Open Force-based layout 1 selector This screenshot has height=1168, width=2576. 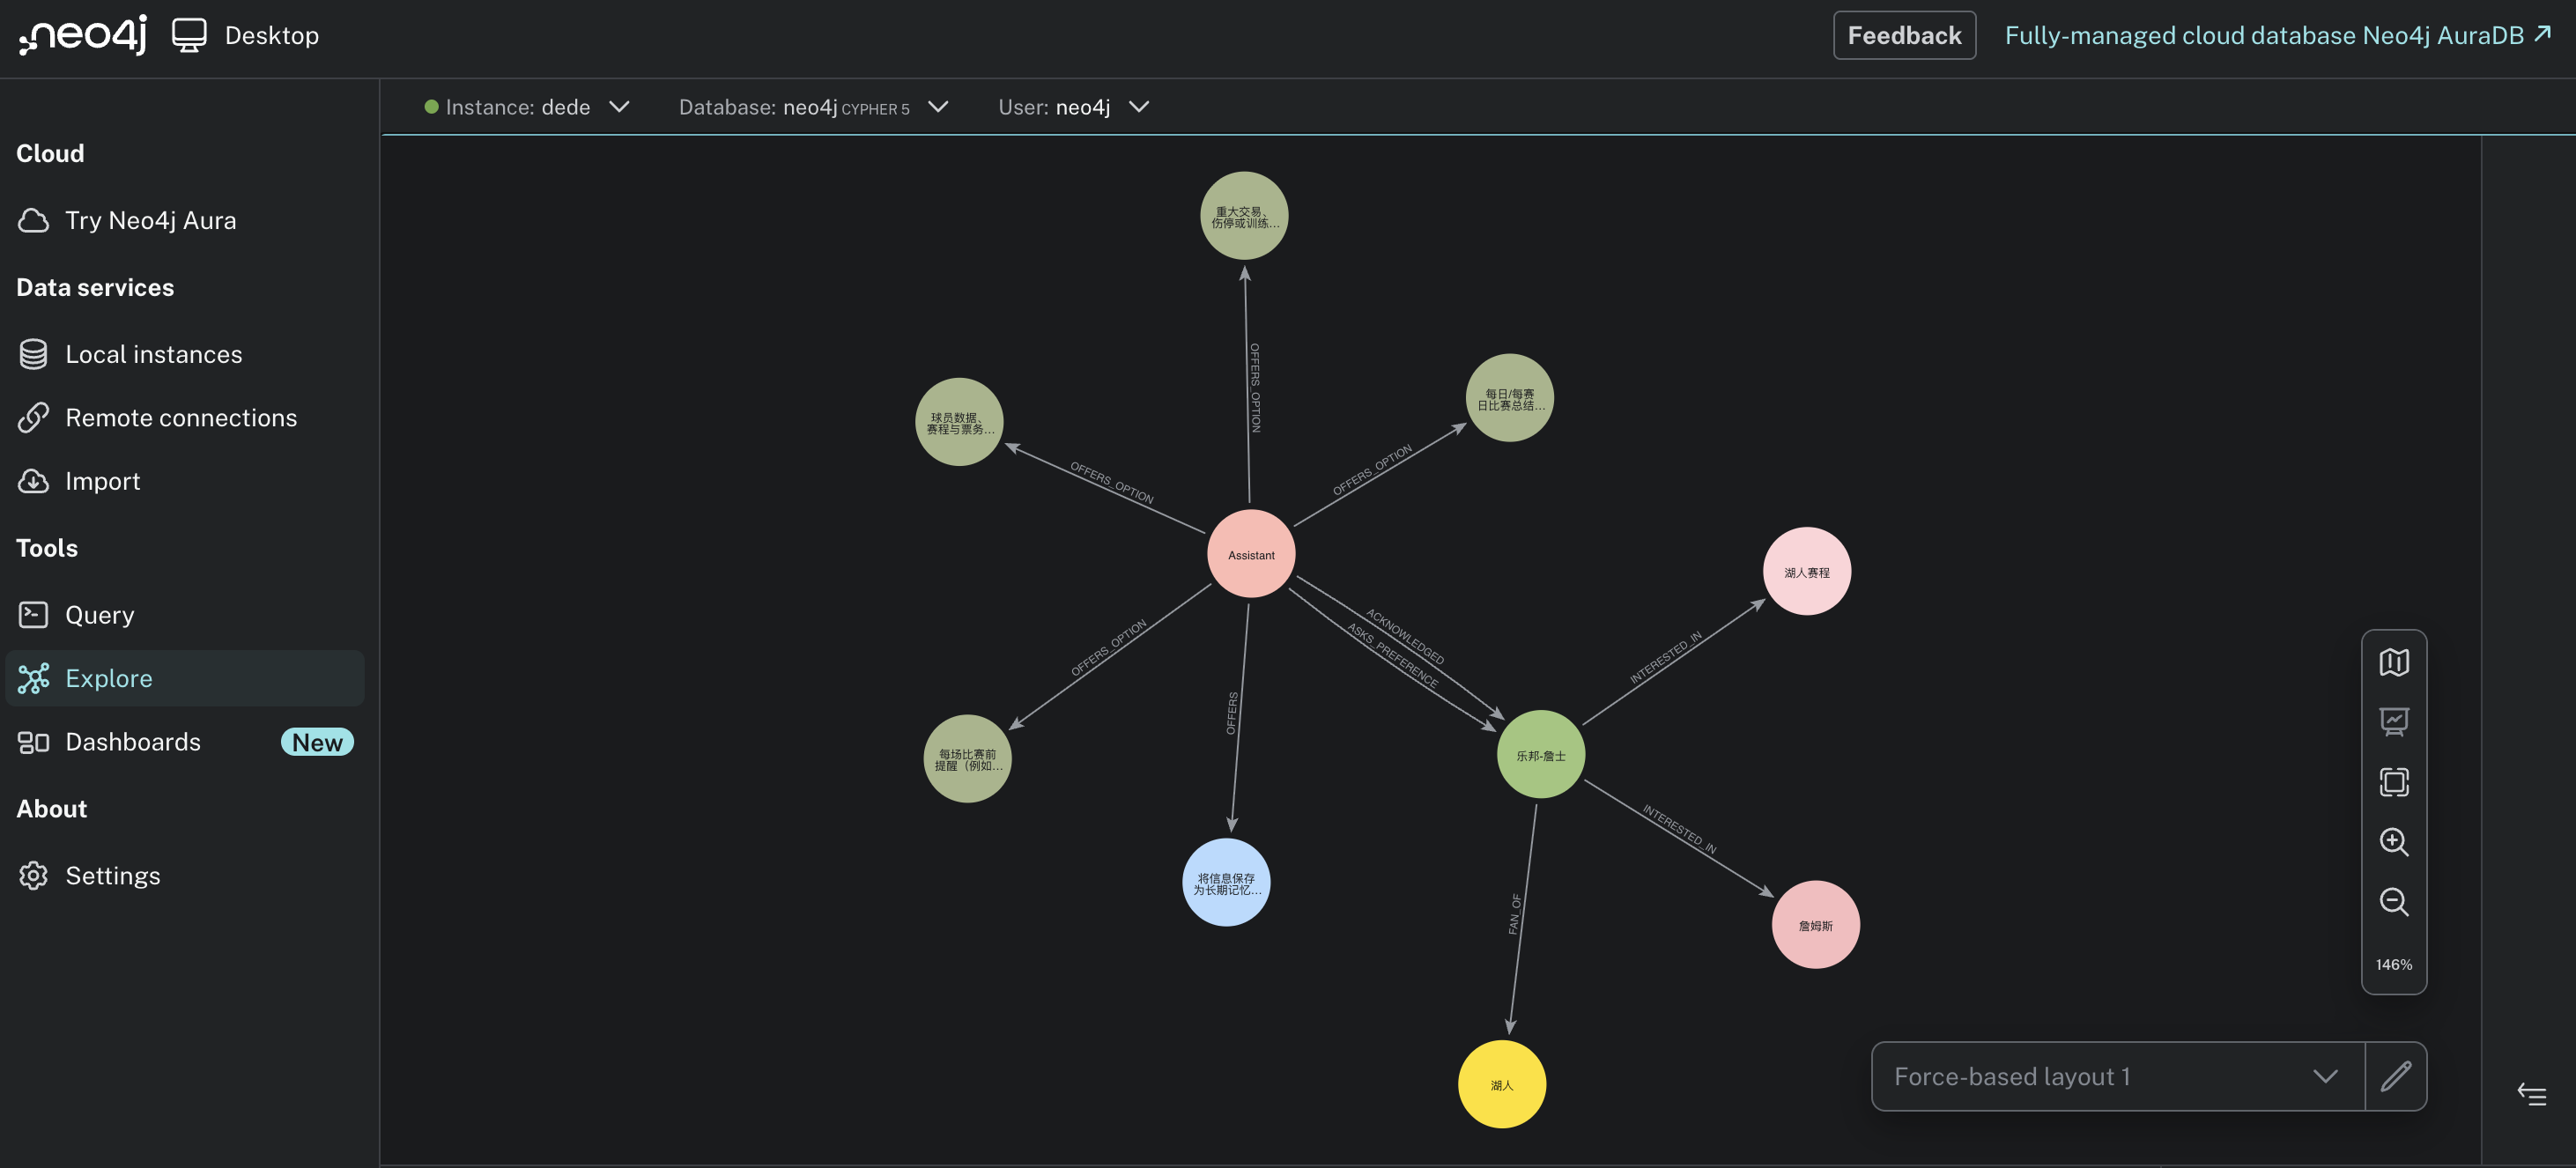(x=2116, y=1076)
